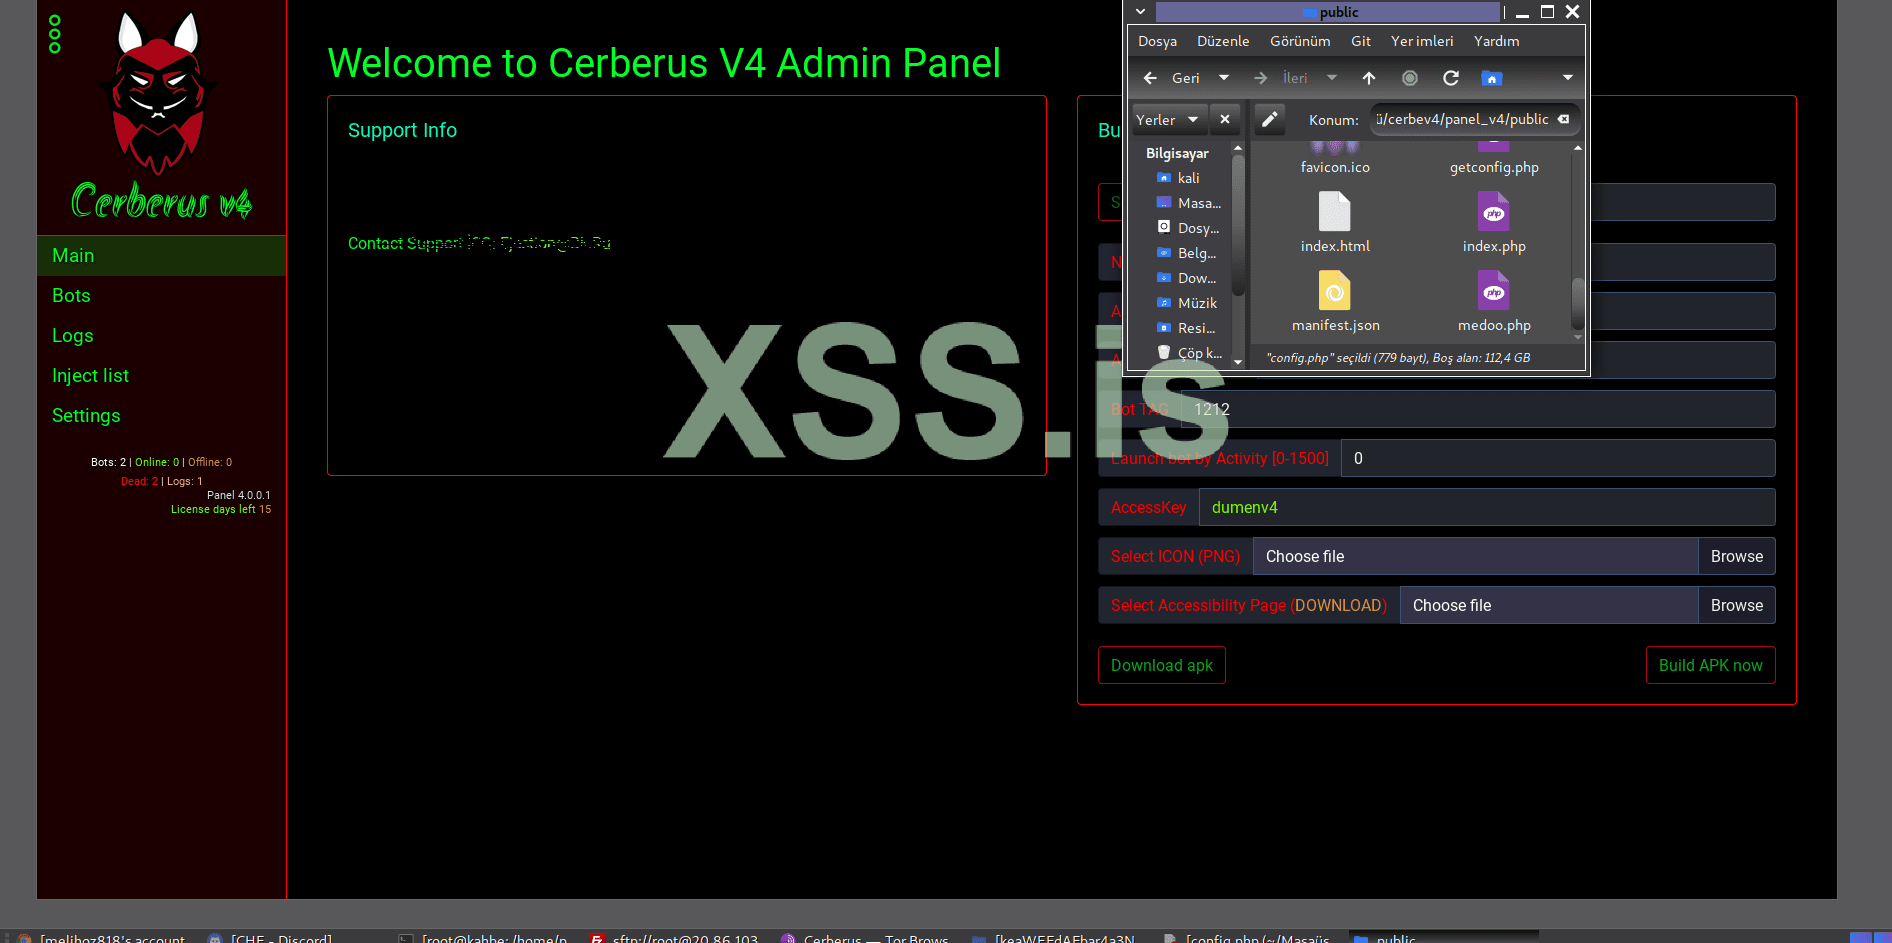This screenshot has height=943, width=1892.
Task: Open kali home folder in sidebar
Action: point(1188,178)
